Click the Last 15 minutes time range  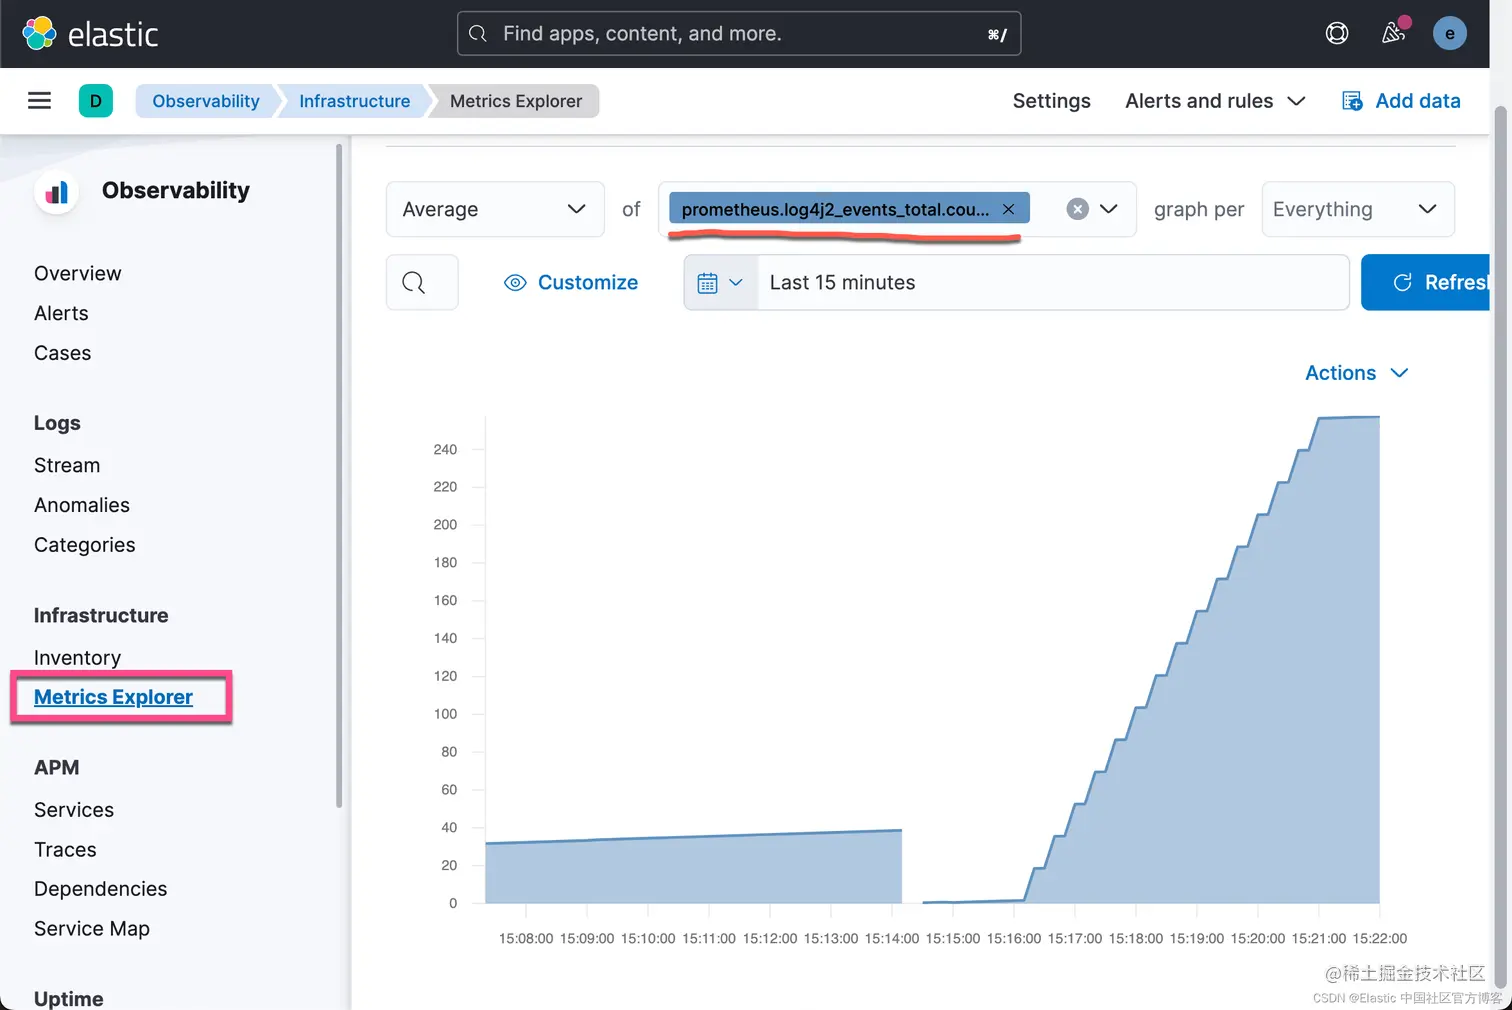coord(1053,283)
